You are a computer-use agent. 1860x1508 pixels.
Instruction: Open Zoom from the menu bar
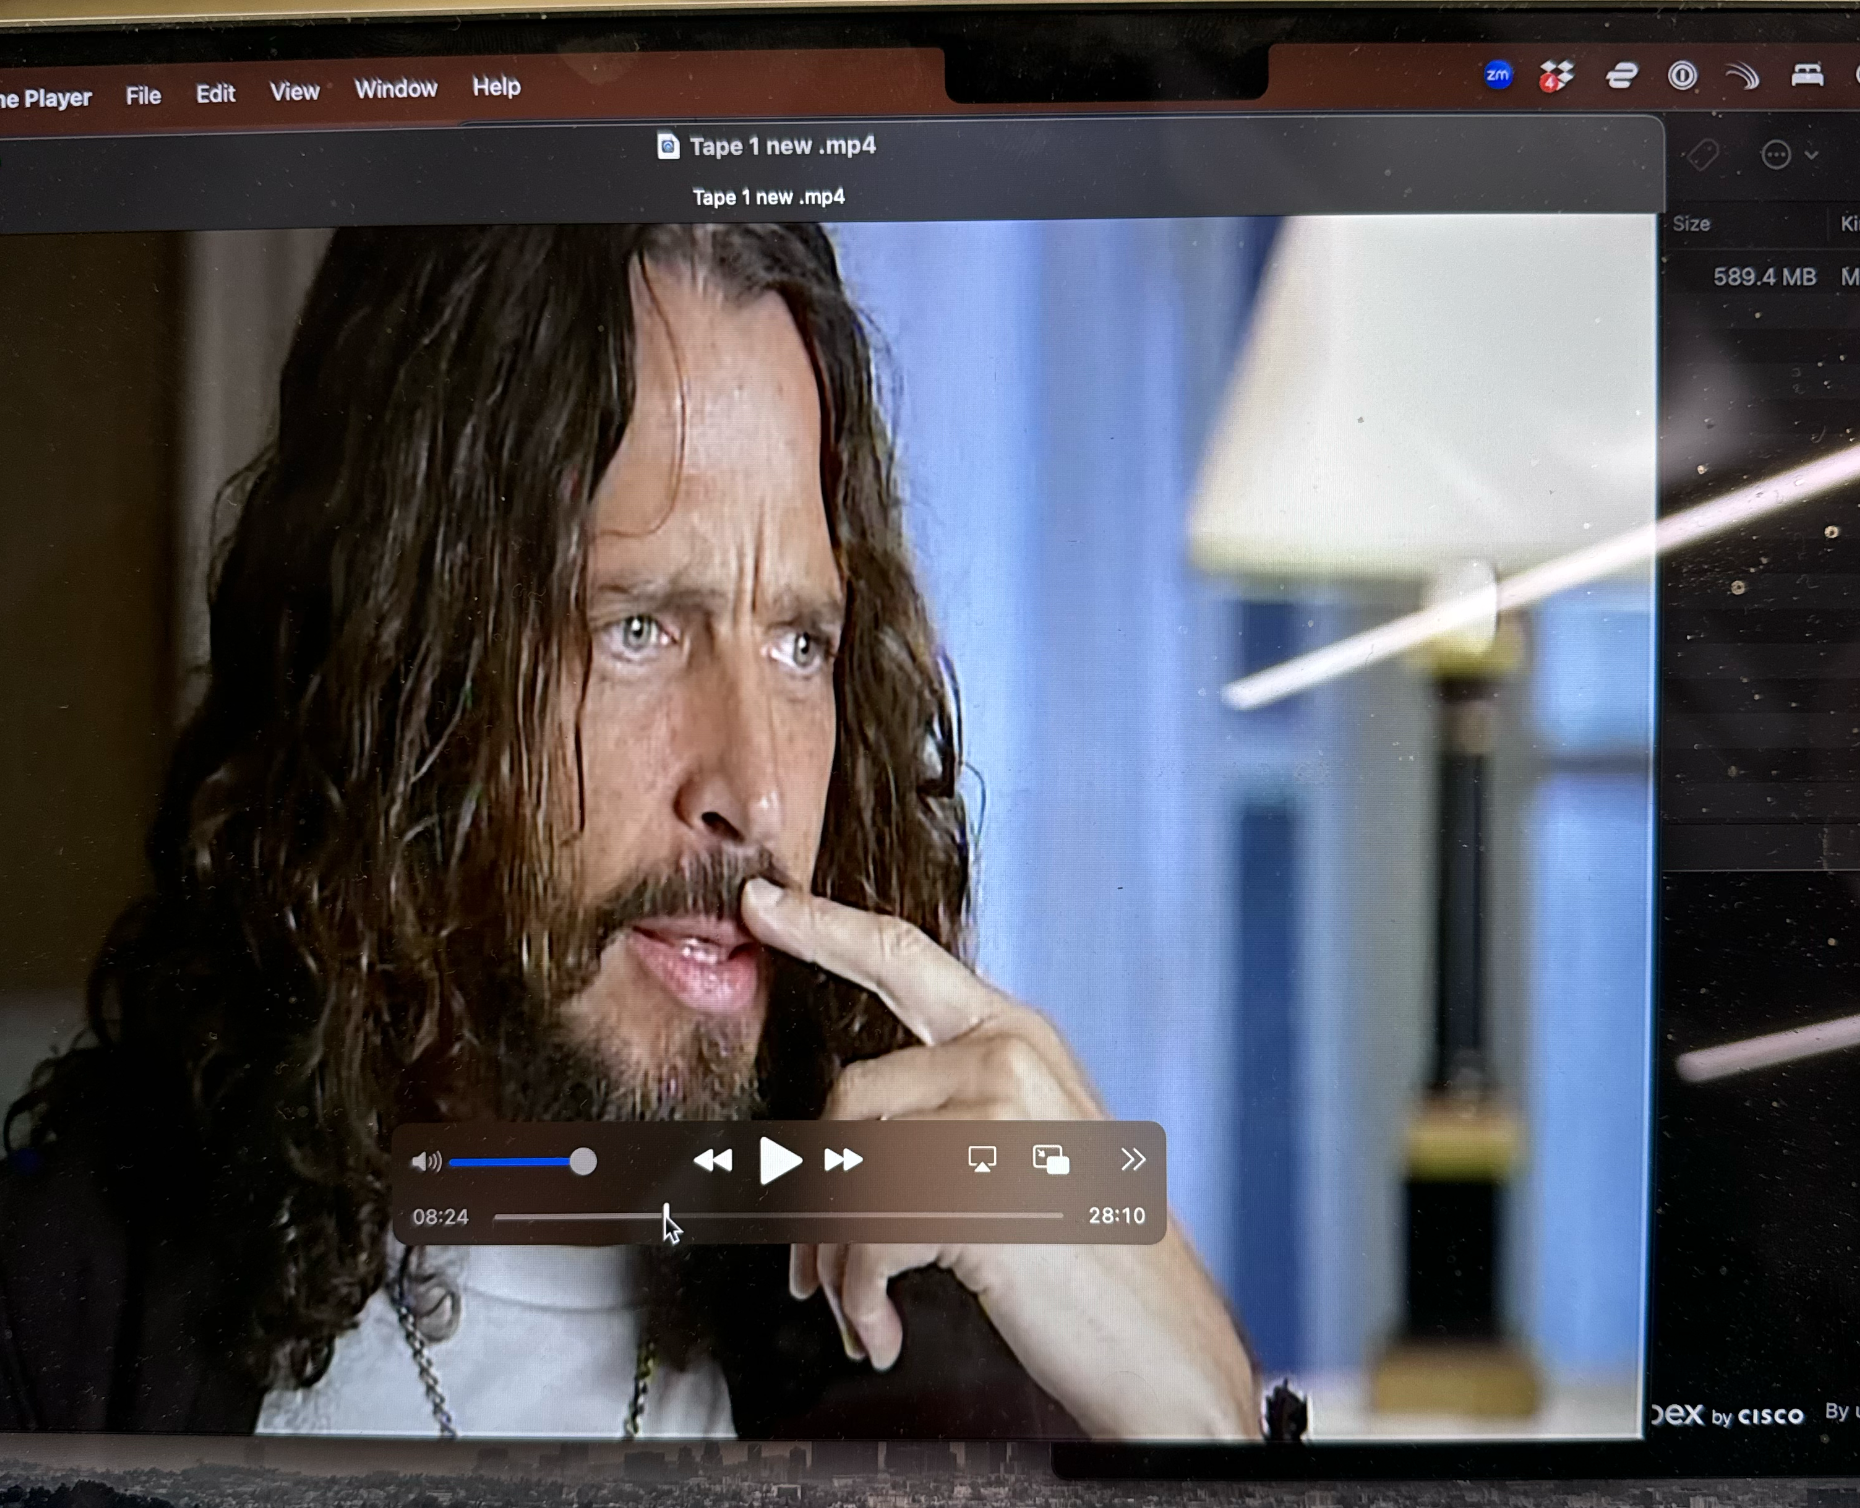[x=1496, y=77]
